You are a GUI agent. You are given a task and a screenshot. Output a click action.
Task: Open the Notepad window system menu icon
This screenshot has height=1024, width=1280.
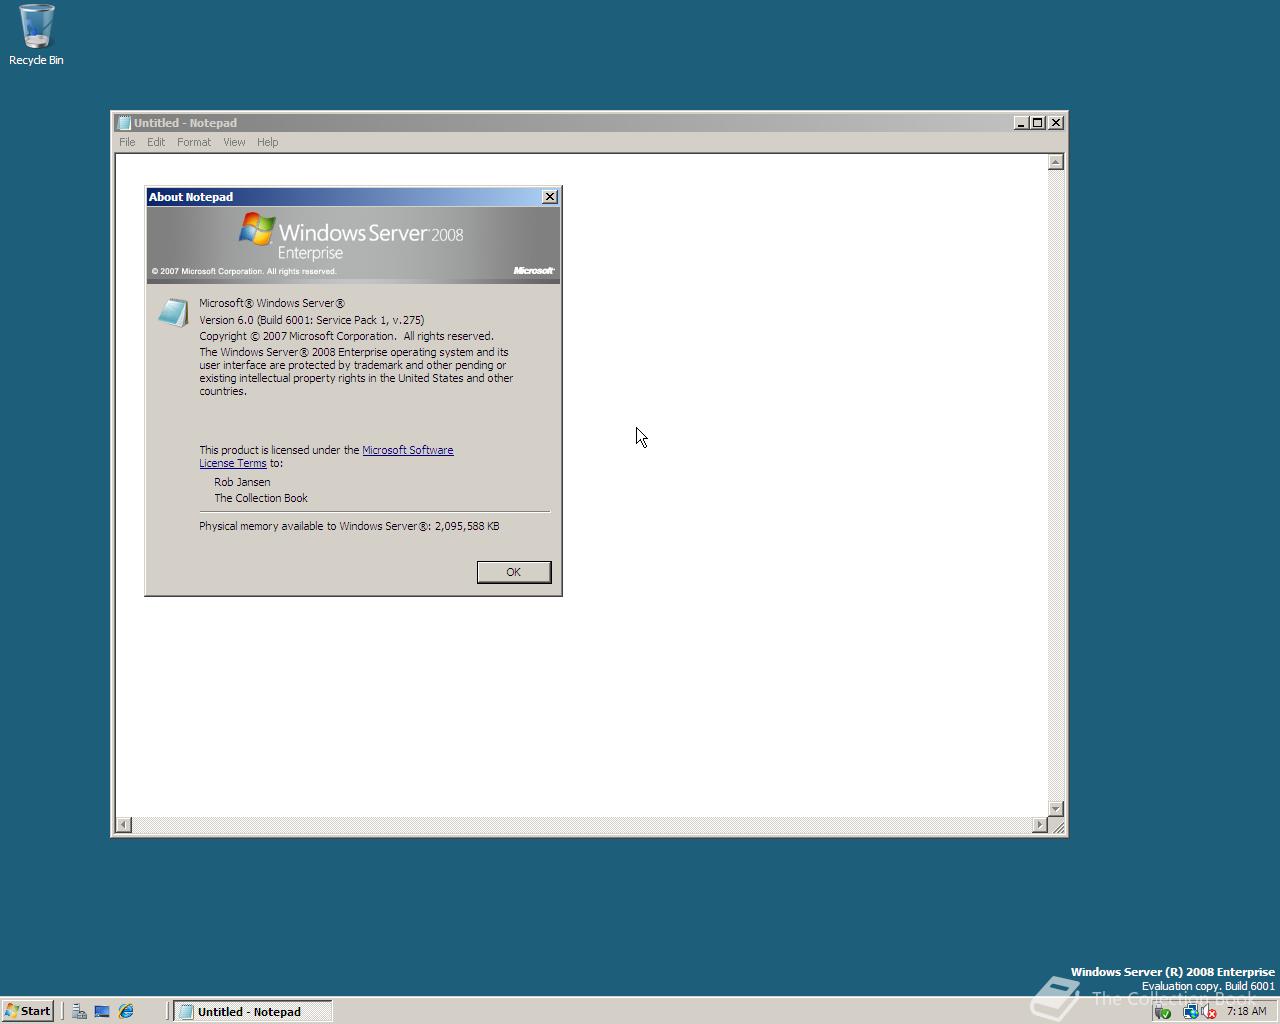pyautogui.click(x=124, y=123)
